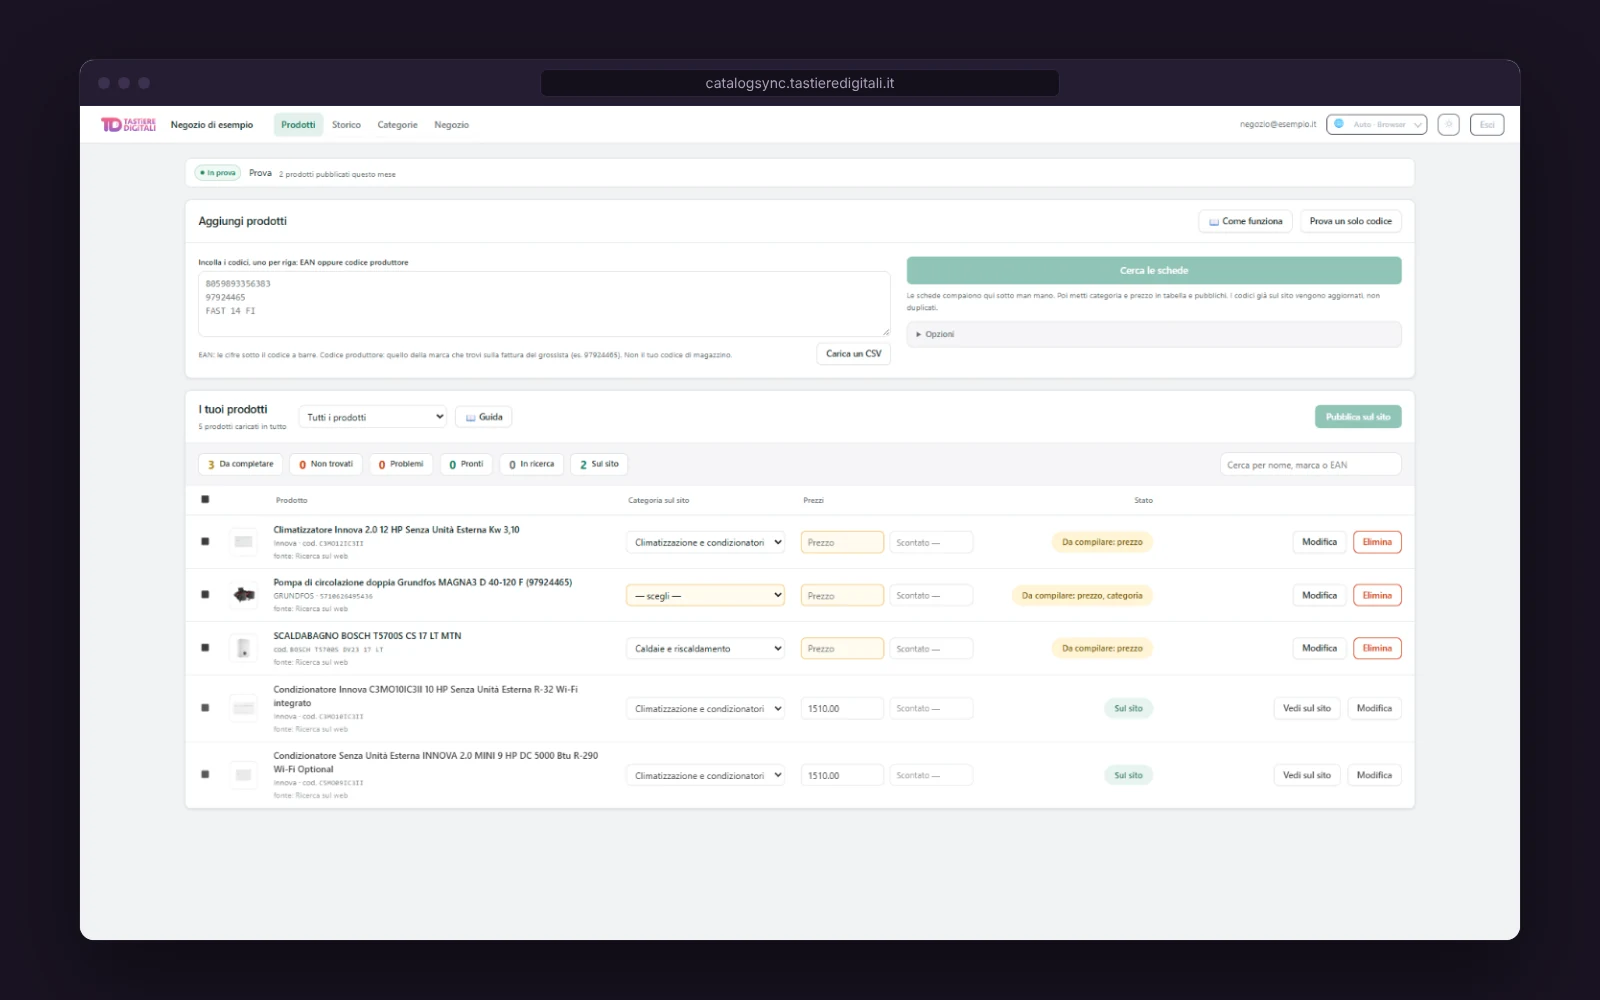Click Elimina for the Bosch scaldabagno row
Viewport: 1600px width, 1000px height.
click(1377, 648)
